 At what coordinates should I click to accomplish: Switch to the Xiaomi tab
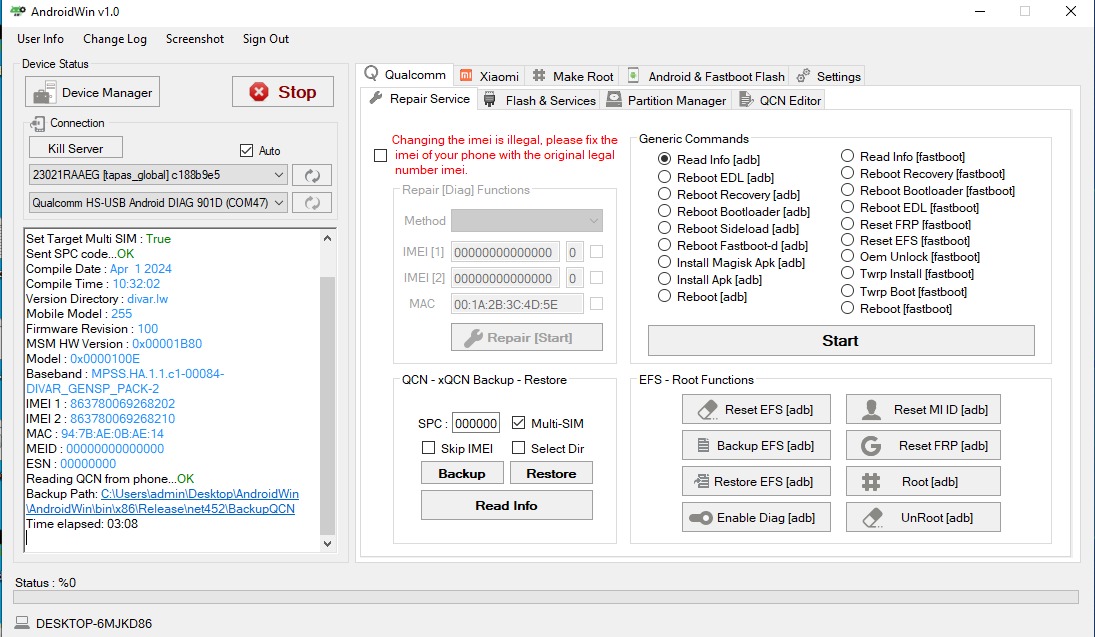point(490,76)
